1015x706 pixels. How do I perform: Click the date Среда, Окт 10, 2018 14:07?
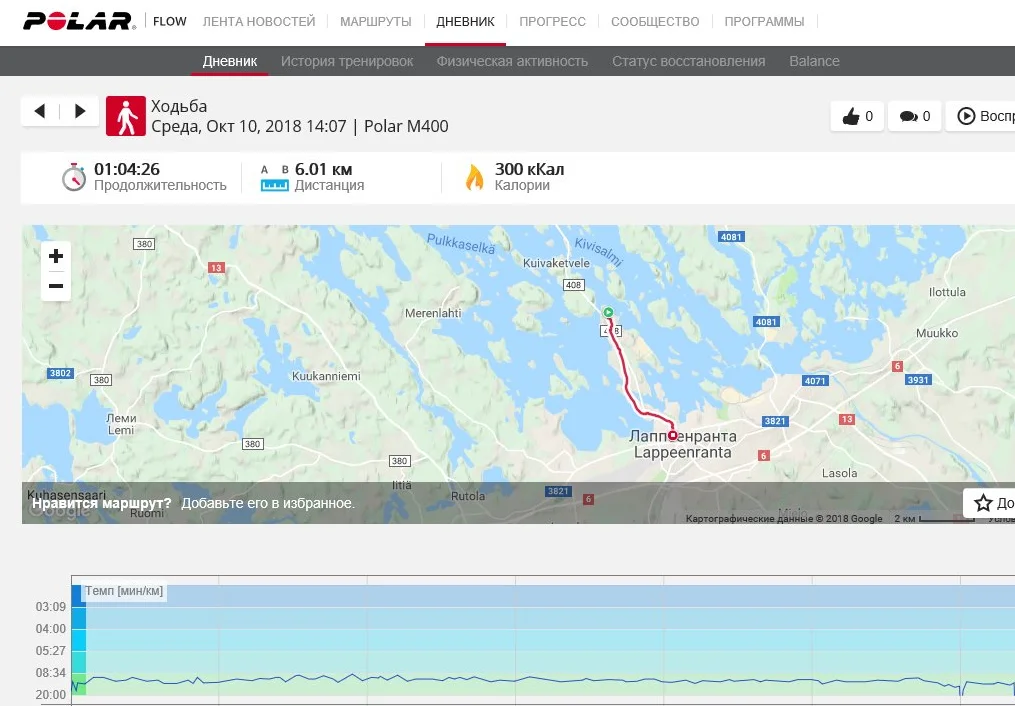click(x=249, y=126)
